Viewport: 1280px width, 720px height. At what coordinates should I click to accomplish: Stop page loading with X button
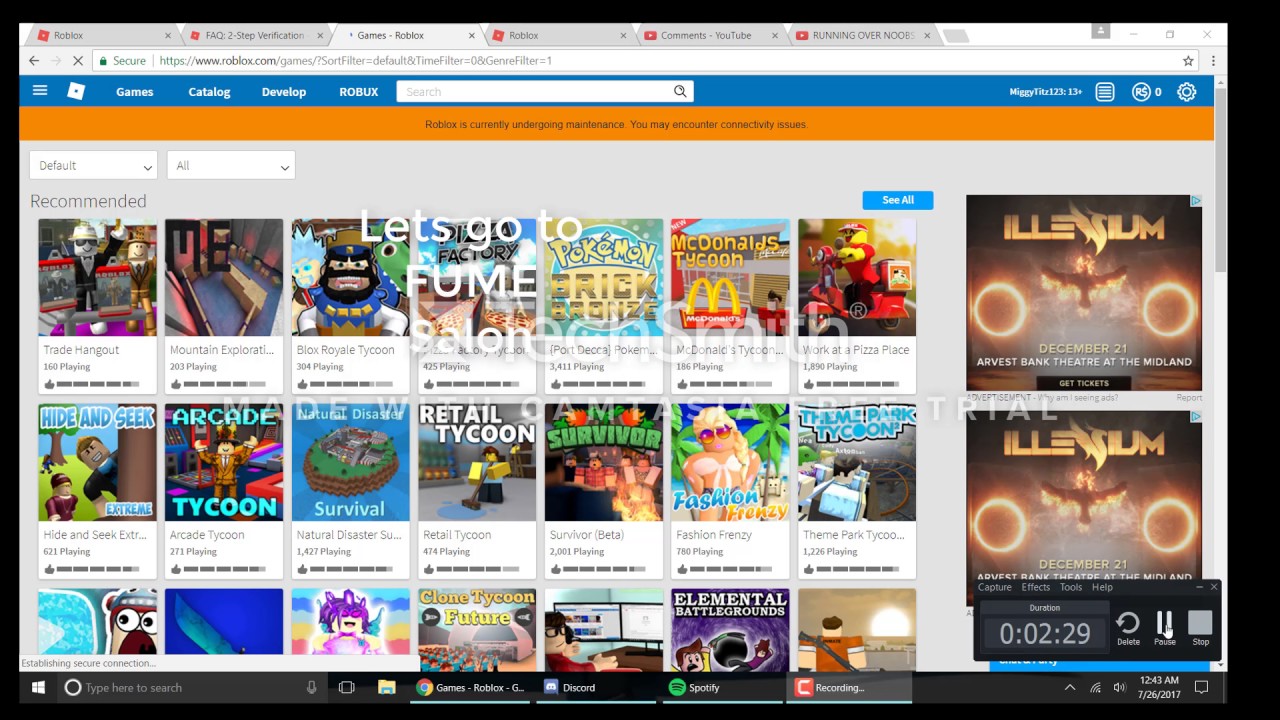coord(77,61)
